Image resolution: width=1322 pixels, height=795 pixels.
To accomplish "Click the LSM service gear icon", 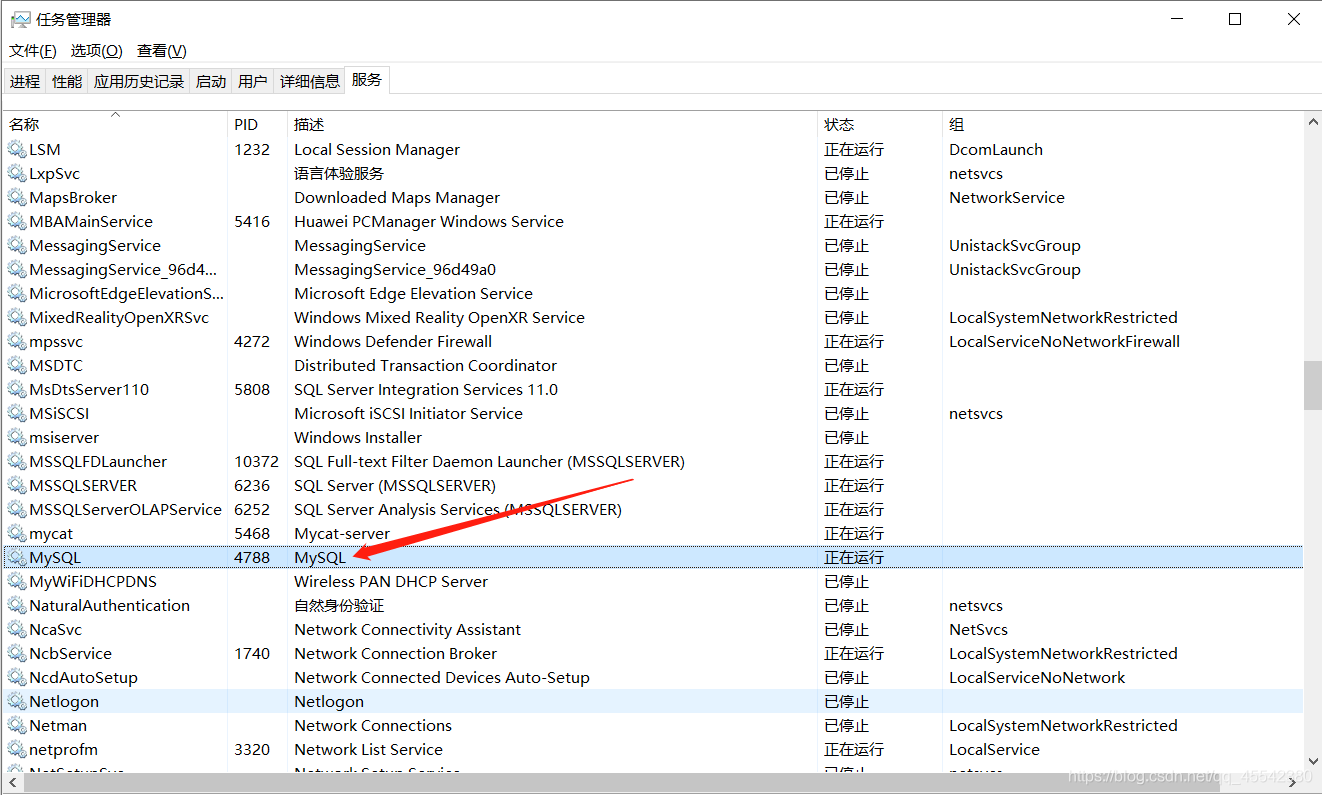I will (x=16, y=149).
